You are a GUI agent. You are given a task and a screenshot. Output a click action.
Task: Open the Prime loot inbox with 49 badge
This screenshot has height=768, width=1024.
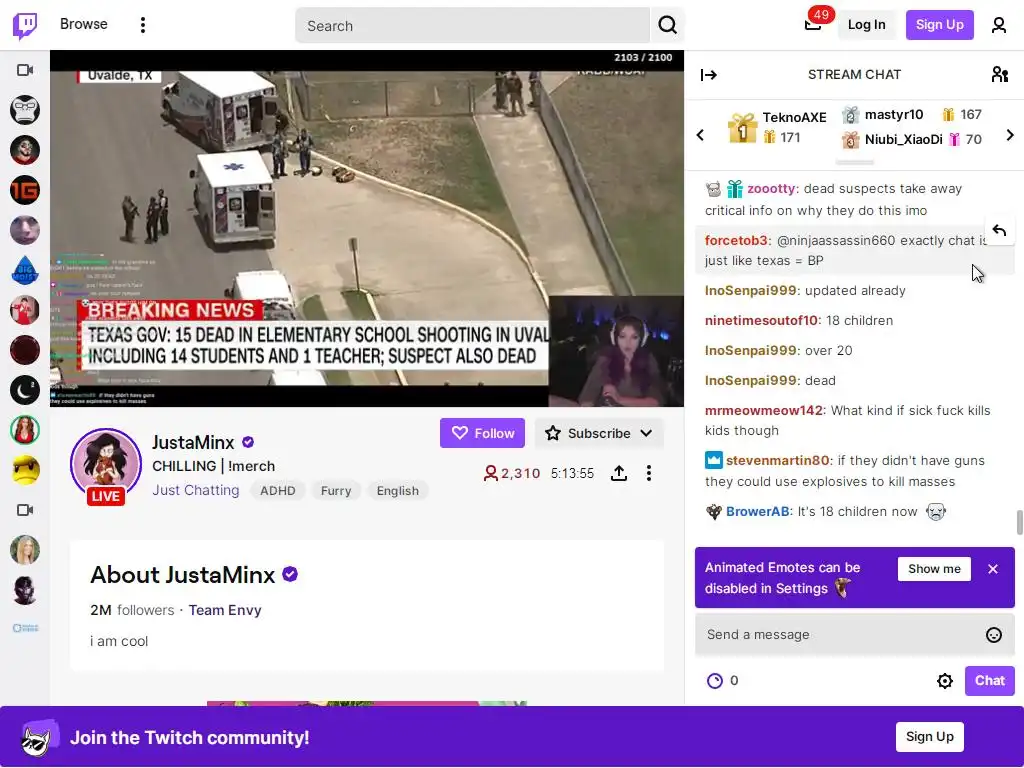[x=813, y=25]
